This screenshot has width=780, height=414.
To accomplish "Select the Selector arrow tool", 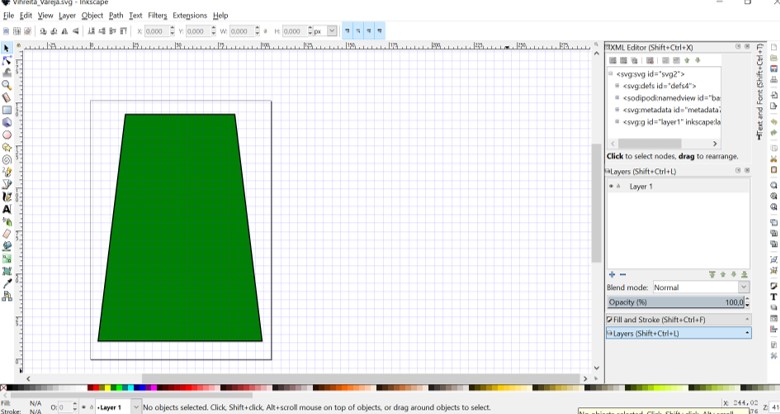I will pyautogui.click(x=6, y=48).
